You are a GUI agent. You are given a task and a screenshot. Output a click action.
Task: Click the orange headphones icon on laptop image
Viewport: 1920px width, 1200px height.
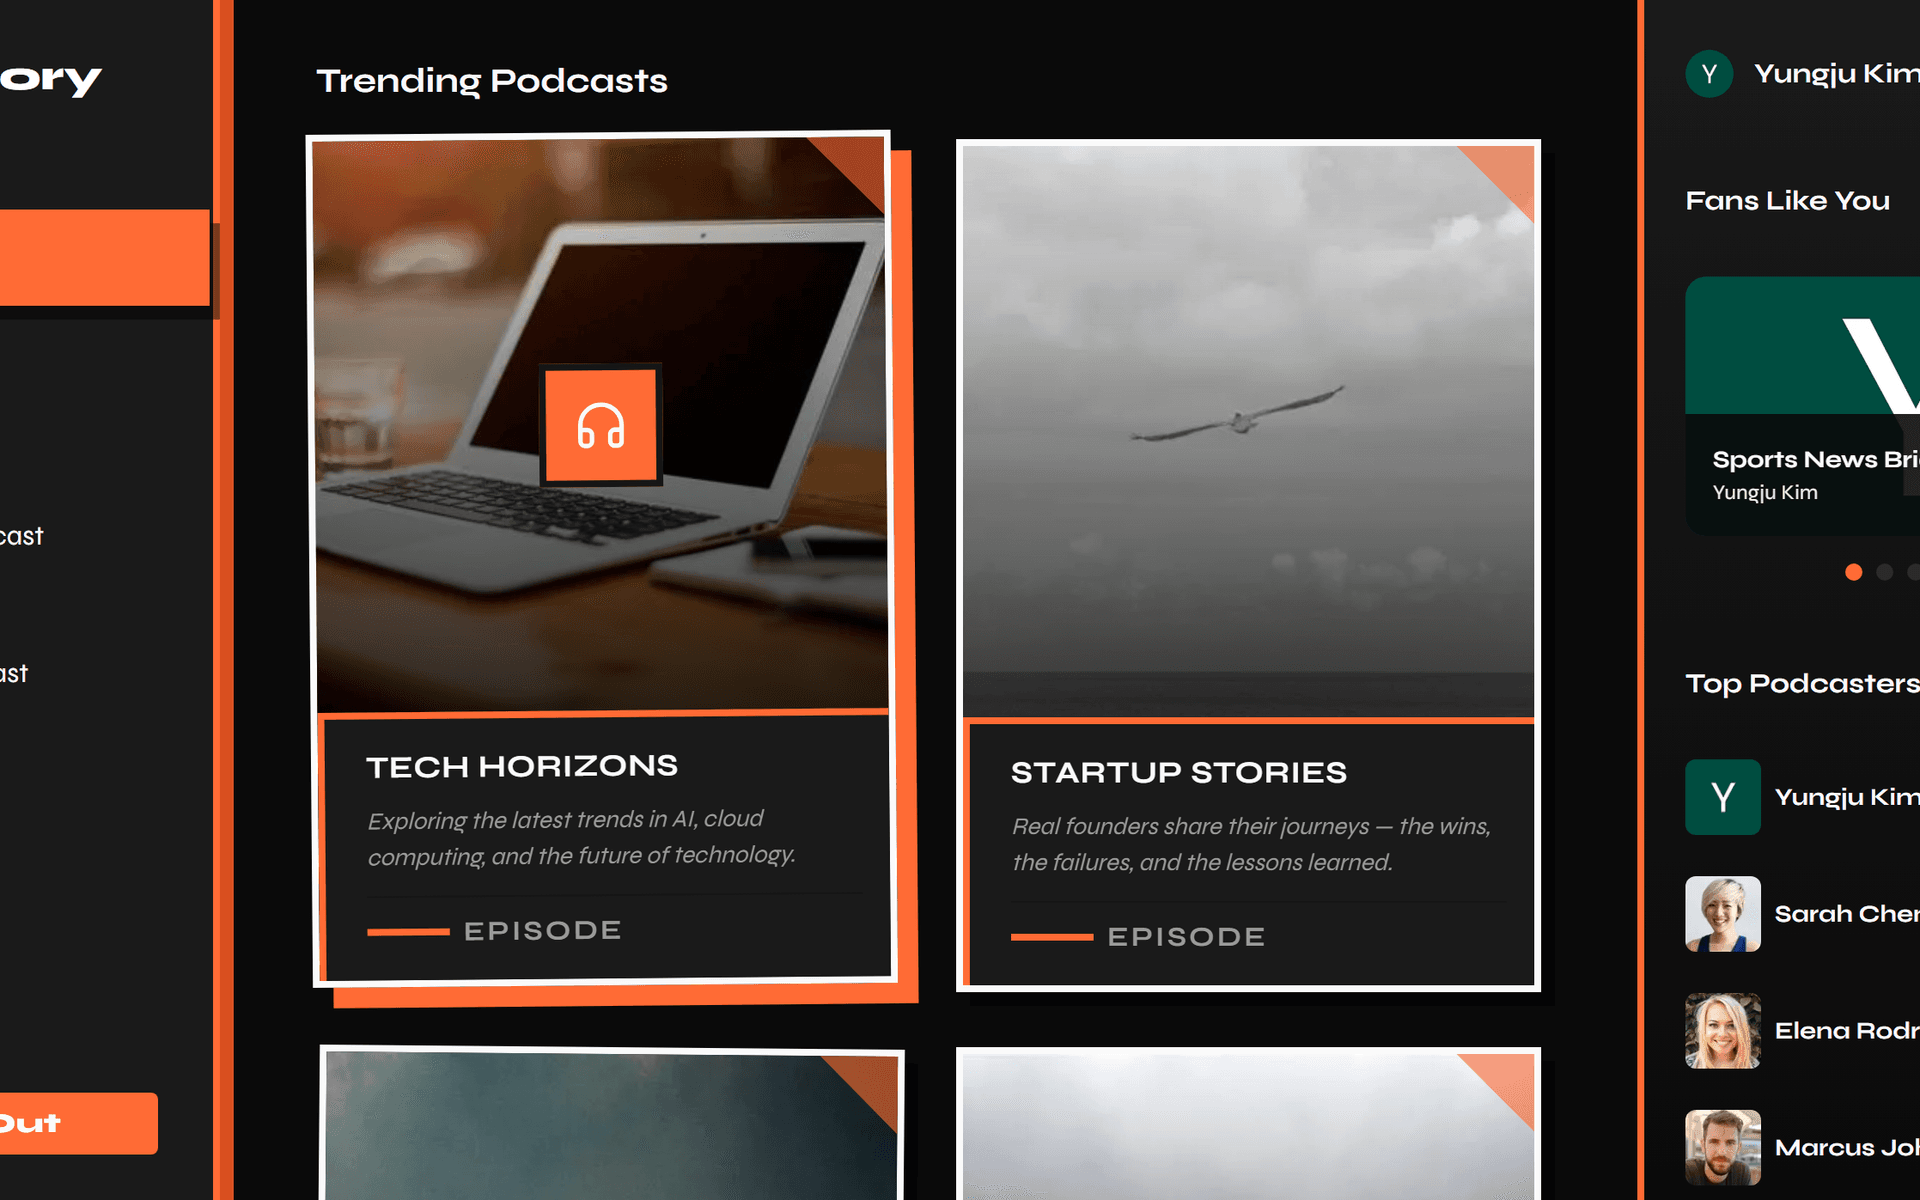coord(601,425)
